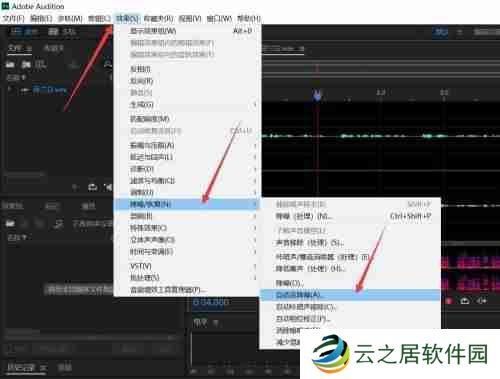The height and width of the screenshot is (379, 500).
Task: Click the third icon in the Files panel toolbar
Action: click(40, 64)
